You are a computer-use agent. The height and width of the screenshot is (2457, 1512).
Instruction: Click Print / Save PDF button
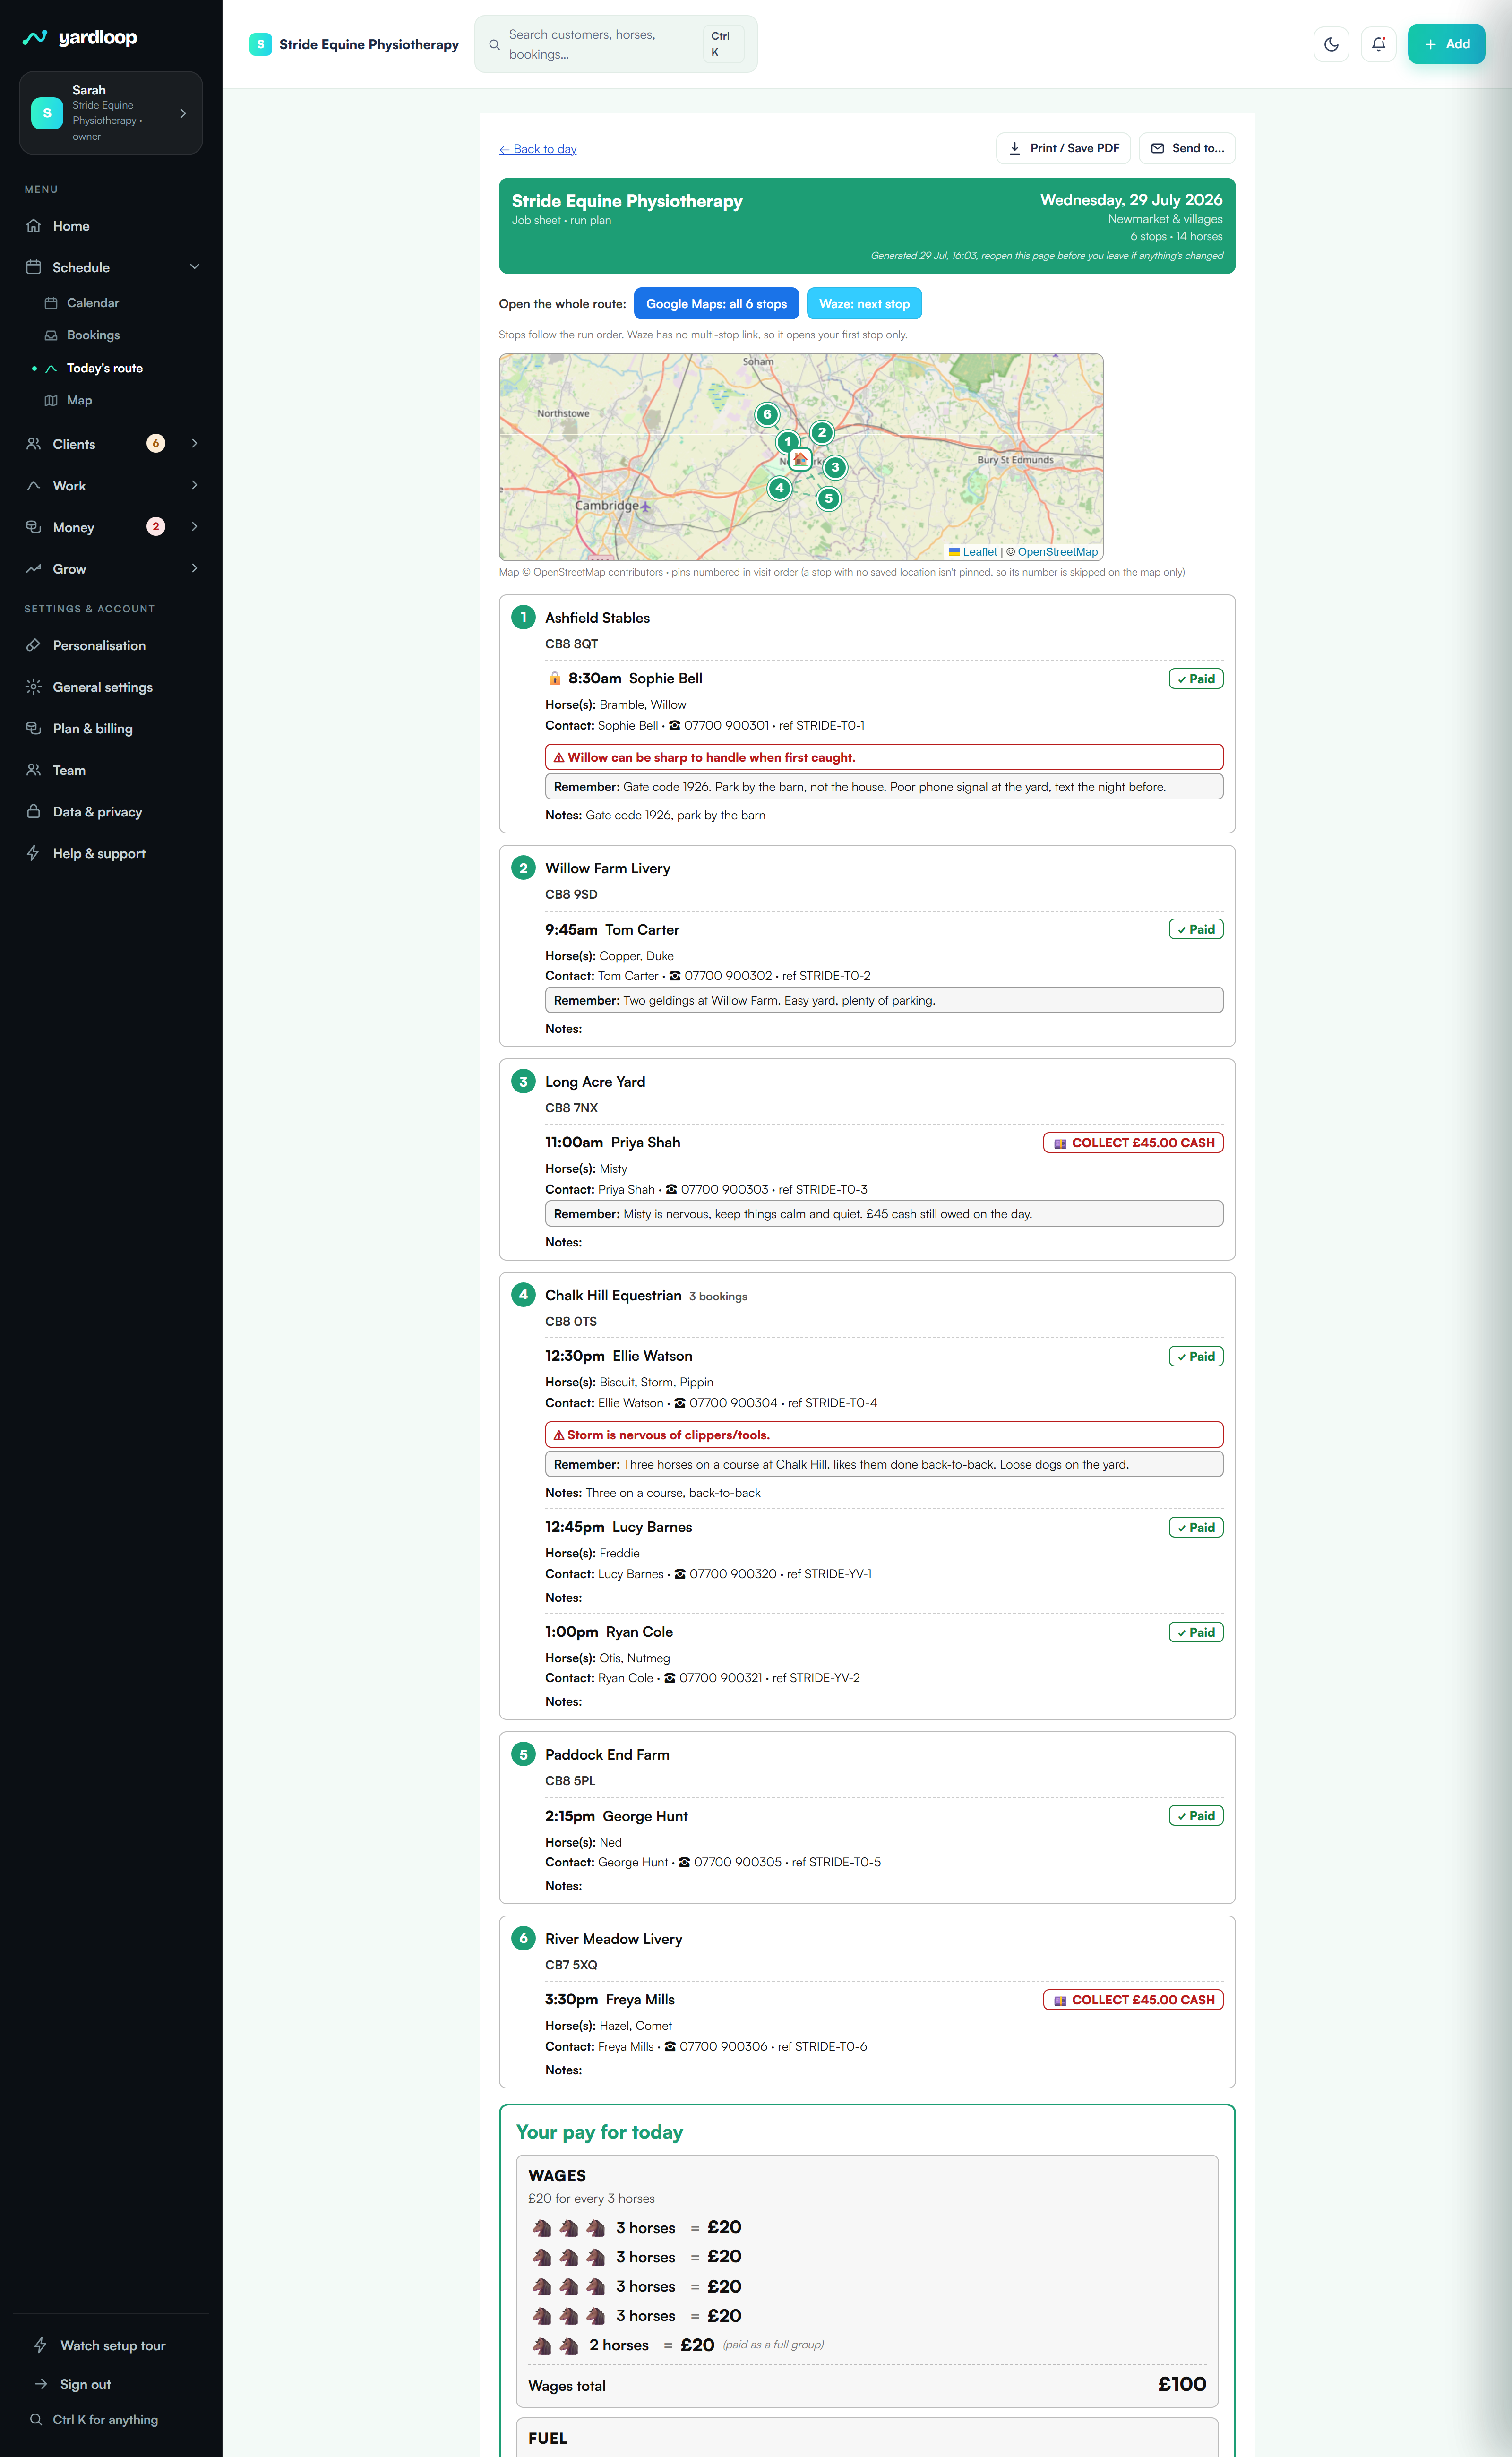(1063, 148)
